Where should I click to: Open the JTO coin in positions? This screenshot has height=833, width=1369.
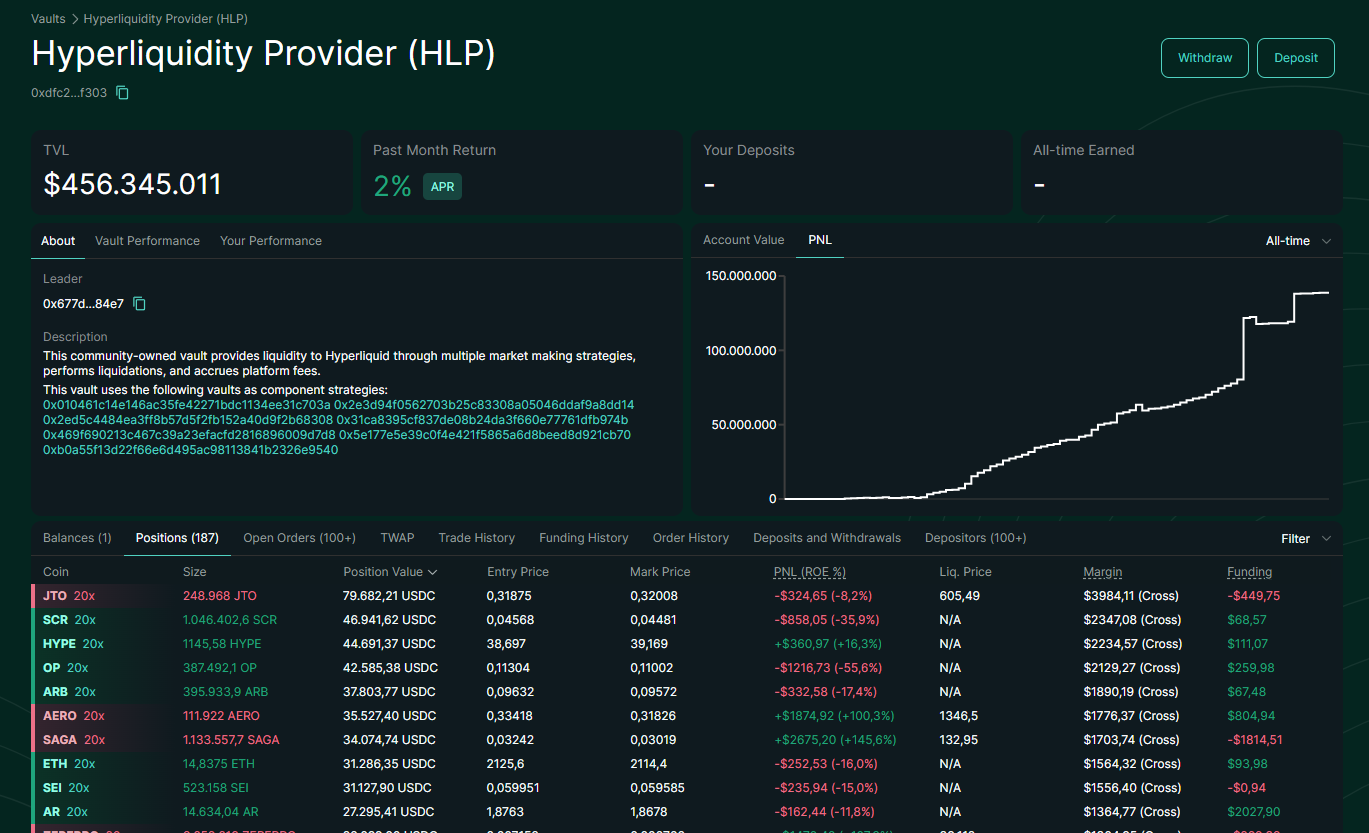click(x=54, y=596)
